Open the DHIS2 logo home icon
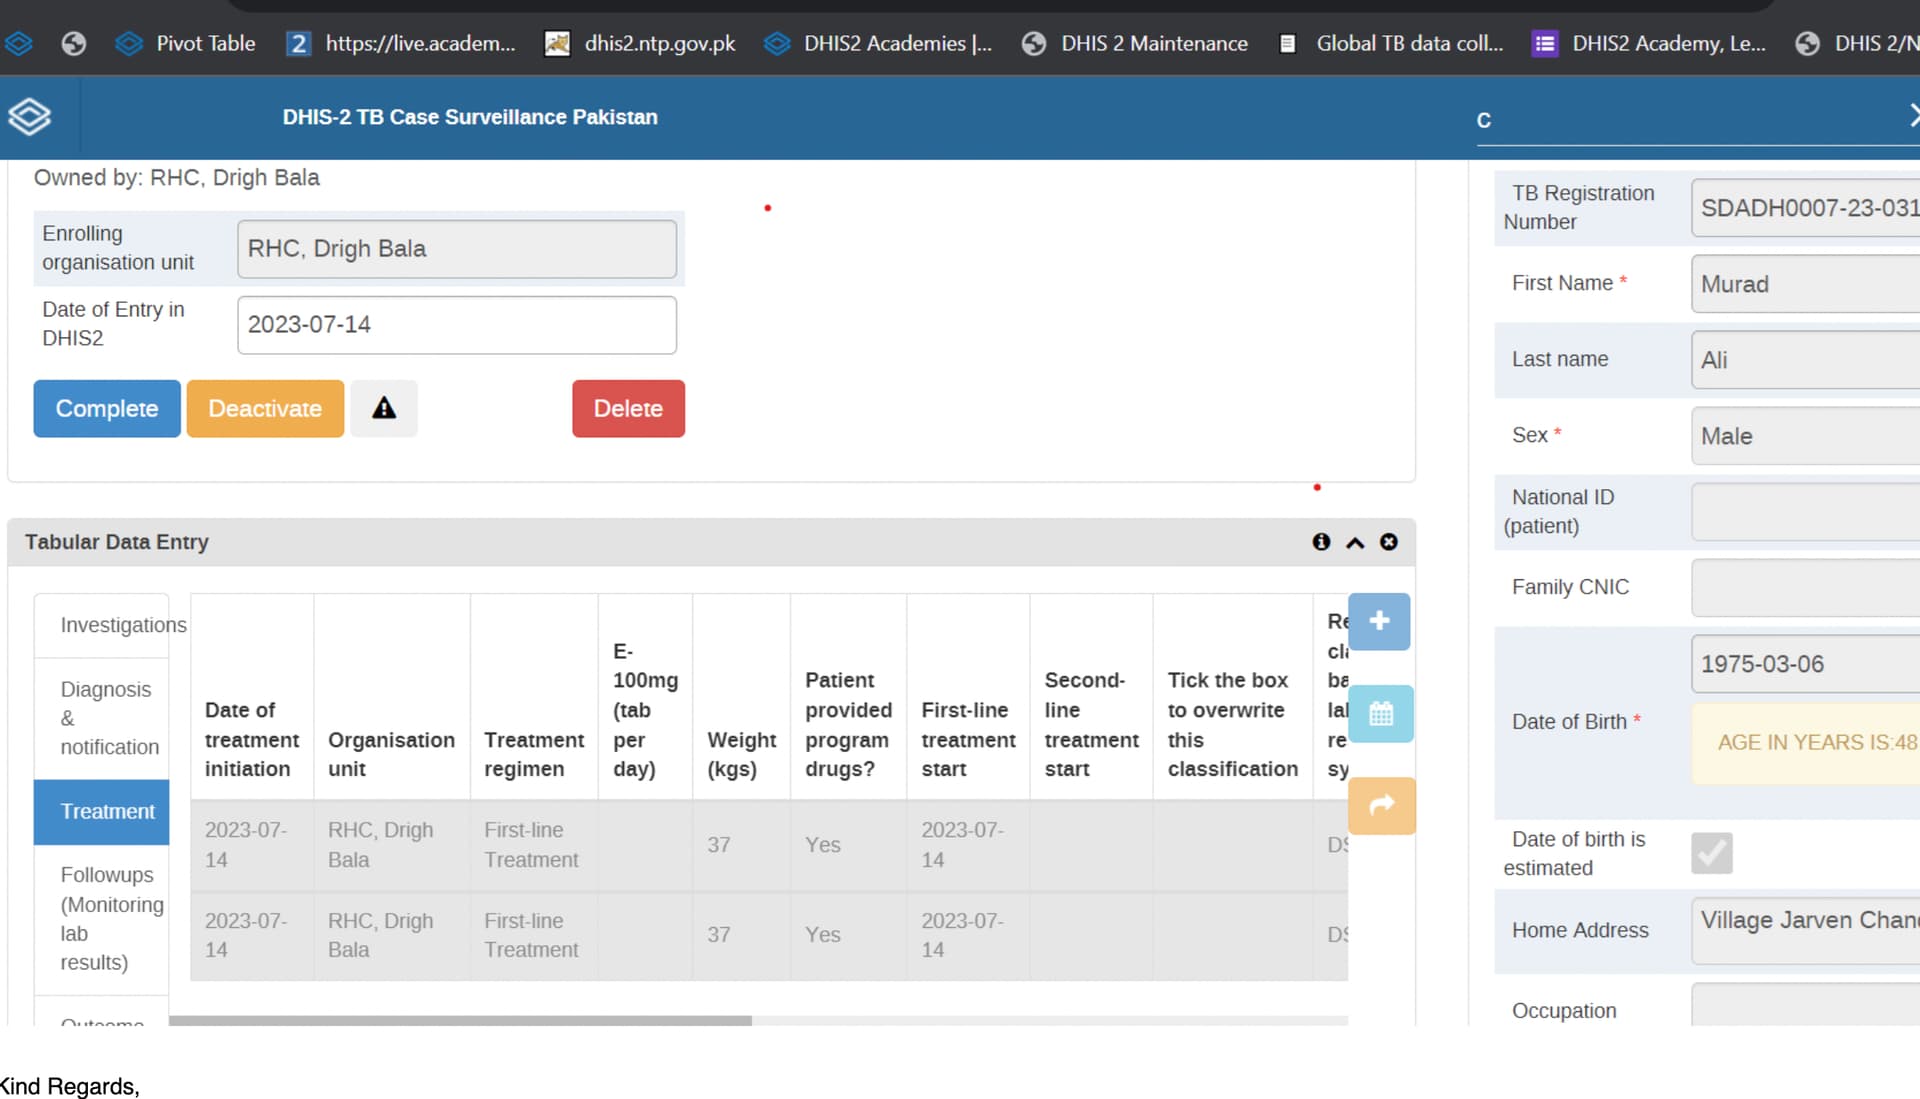 30,117
